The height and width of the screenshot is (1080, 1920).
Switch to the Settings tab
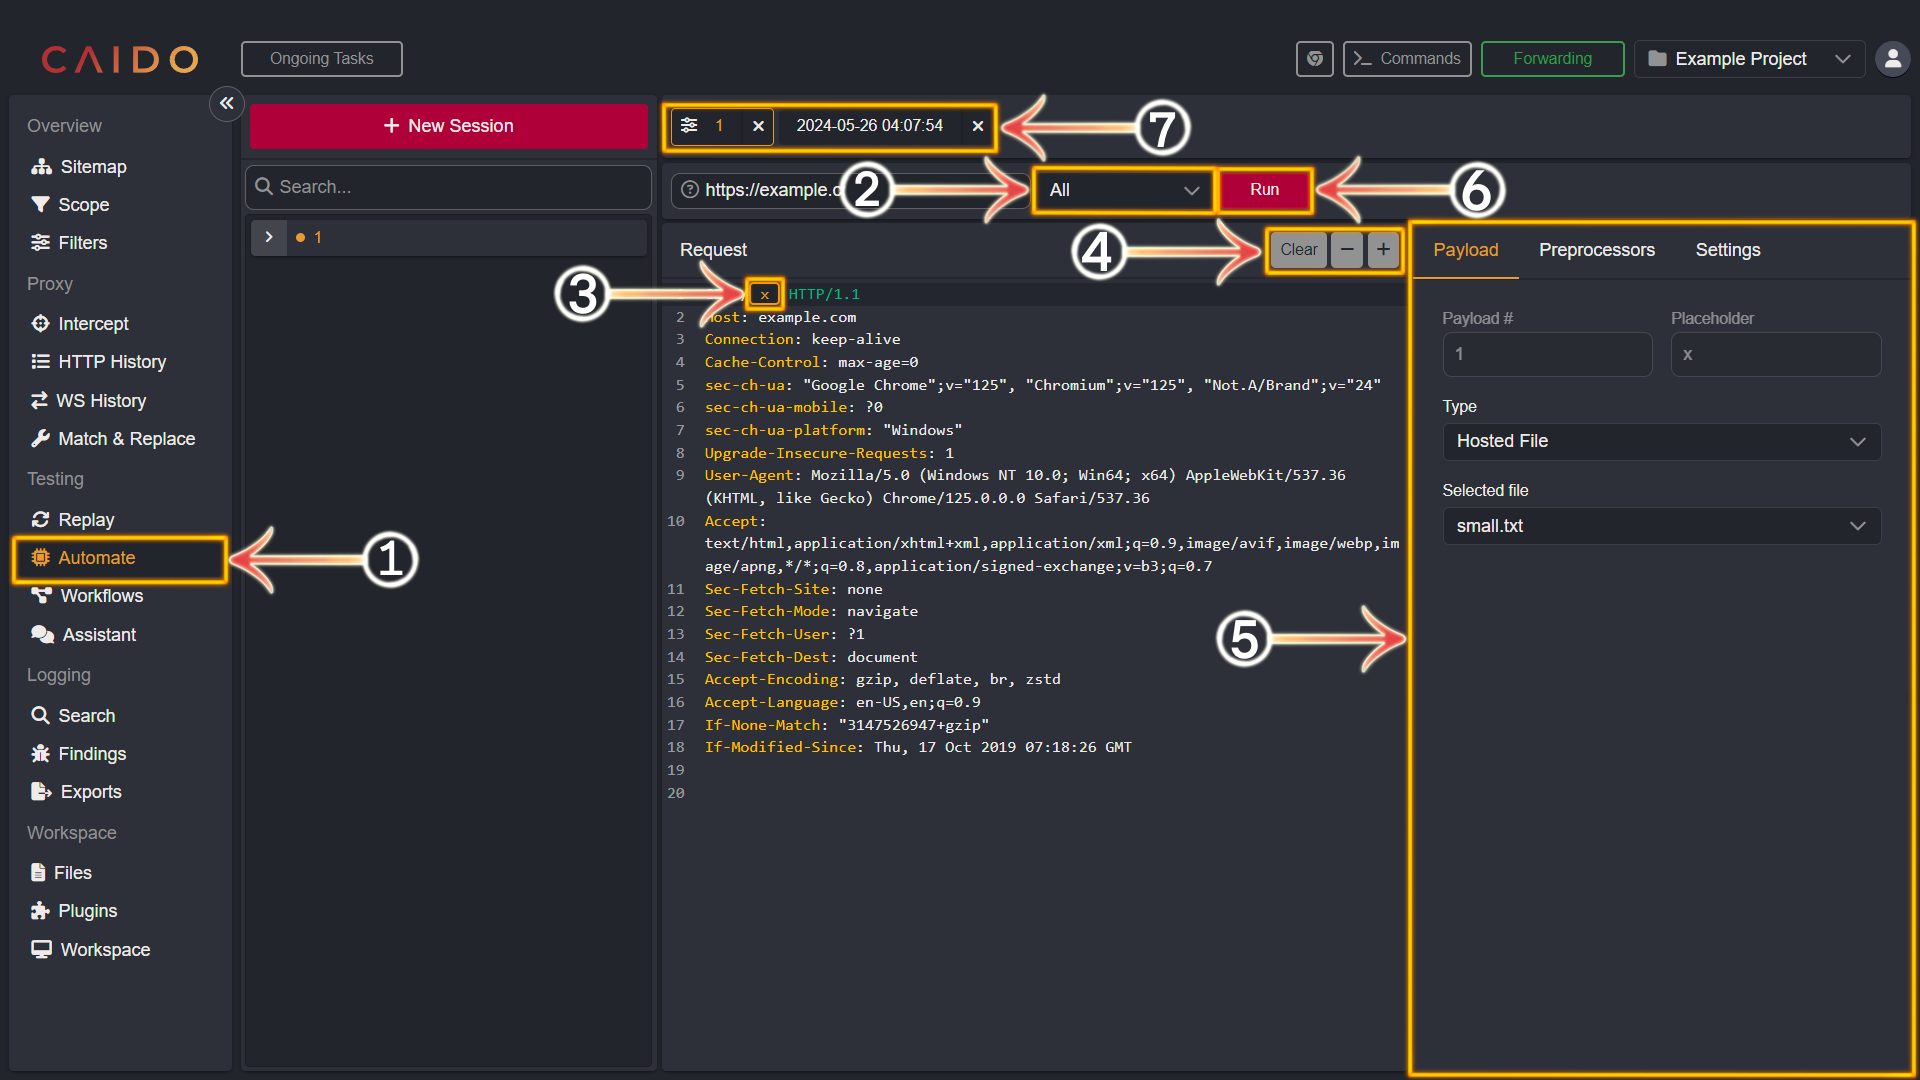[1727, 250]
